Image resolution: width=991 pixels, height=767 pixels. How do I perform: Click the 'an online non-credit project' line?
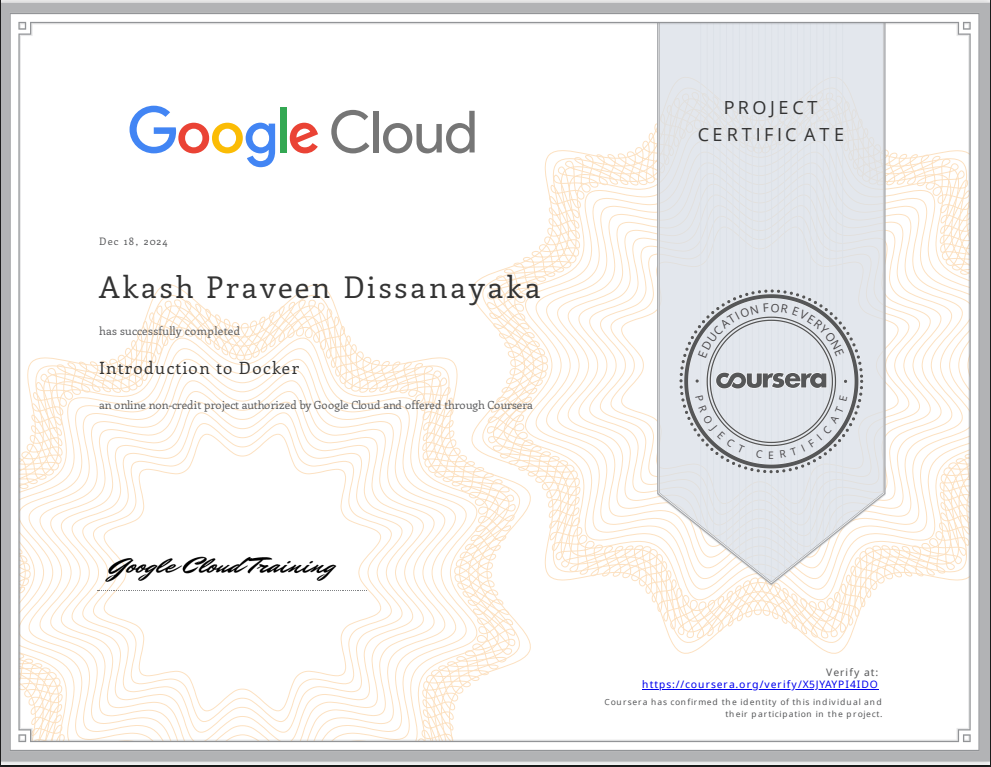pyautogui.click(x=315, y=405)
